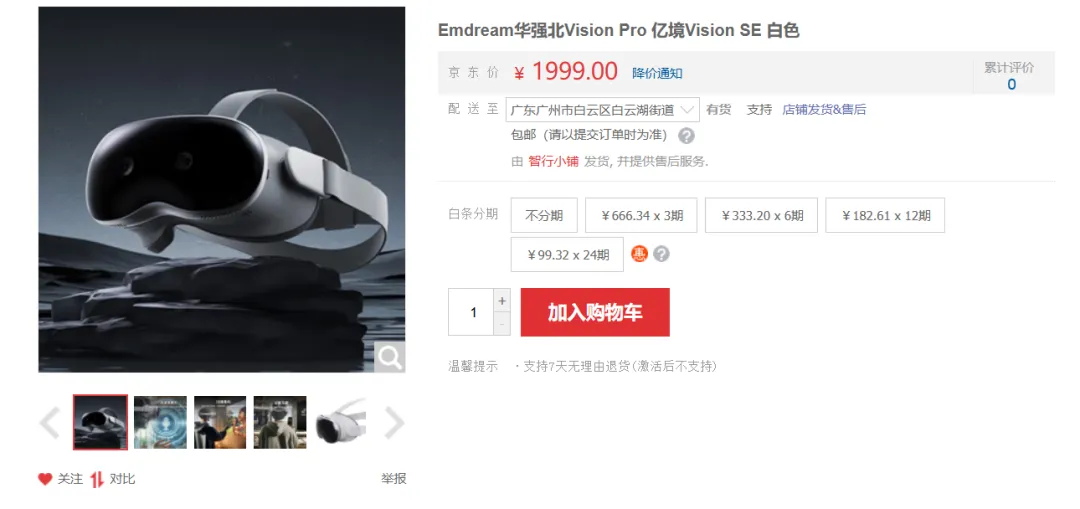The height and width of the screenshot is (509, 1080).
Task: Click the quantity input field
Action: 471,312
